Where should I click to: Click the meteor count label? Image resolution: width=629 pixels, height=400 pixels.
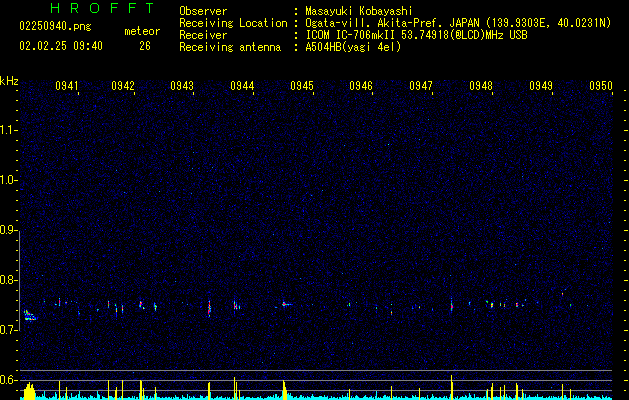pos(142,31)
